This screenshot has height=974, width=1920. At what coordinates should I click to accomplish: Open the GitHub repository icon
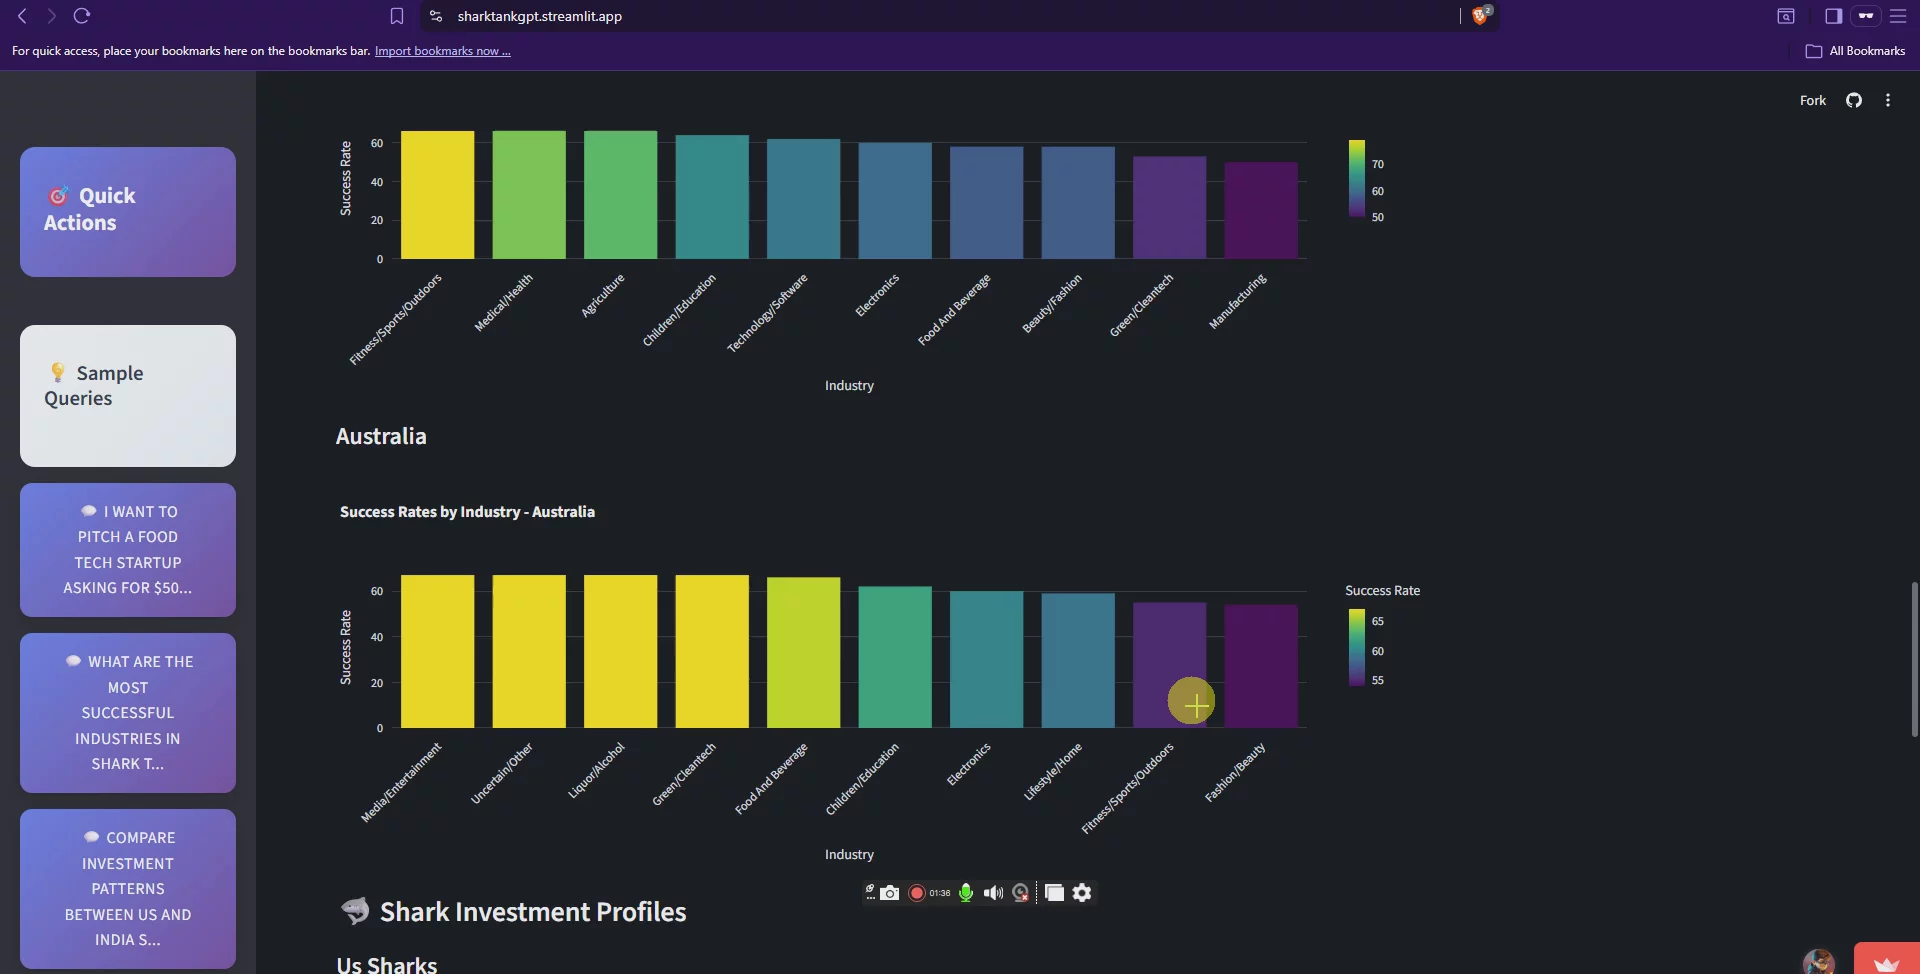coord(1853,100)
